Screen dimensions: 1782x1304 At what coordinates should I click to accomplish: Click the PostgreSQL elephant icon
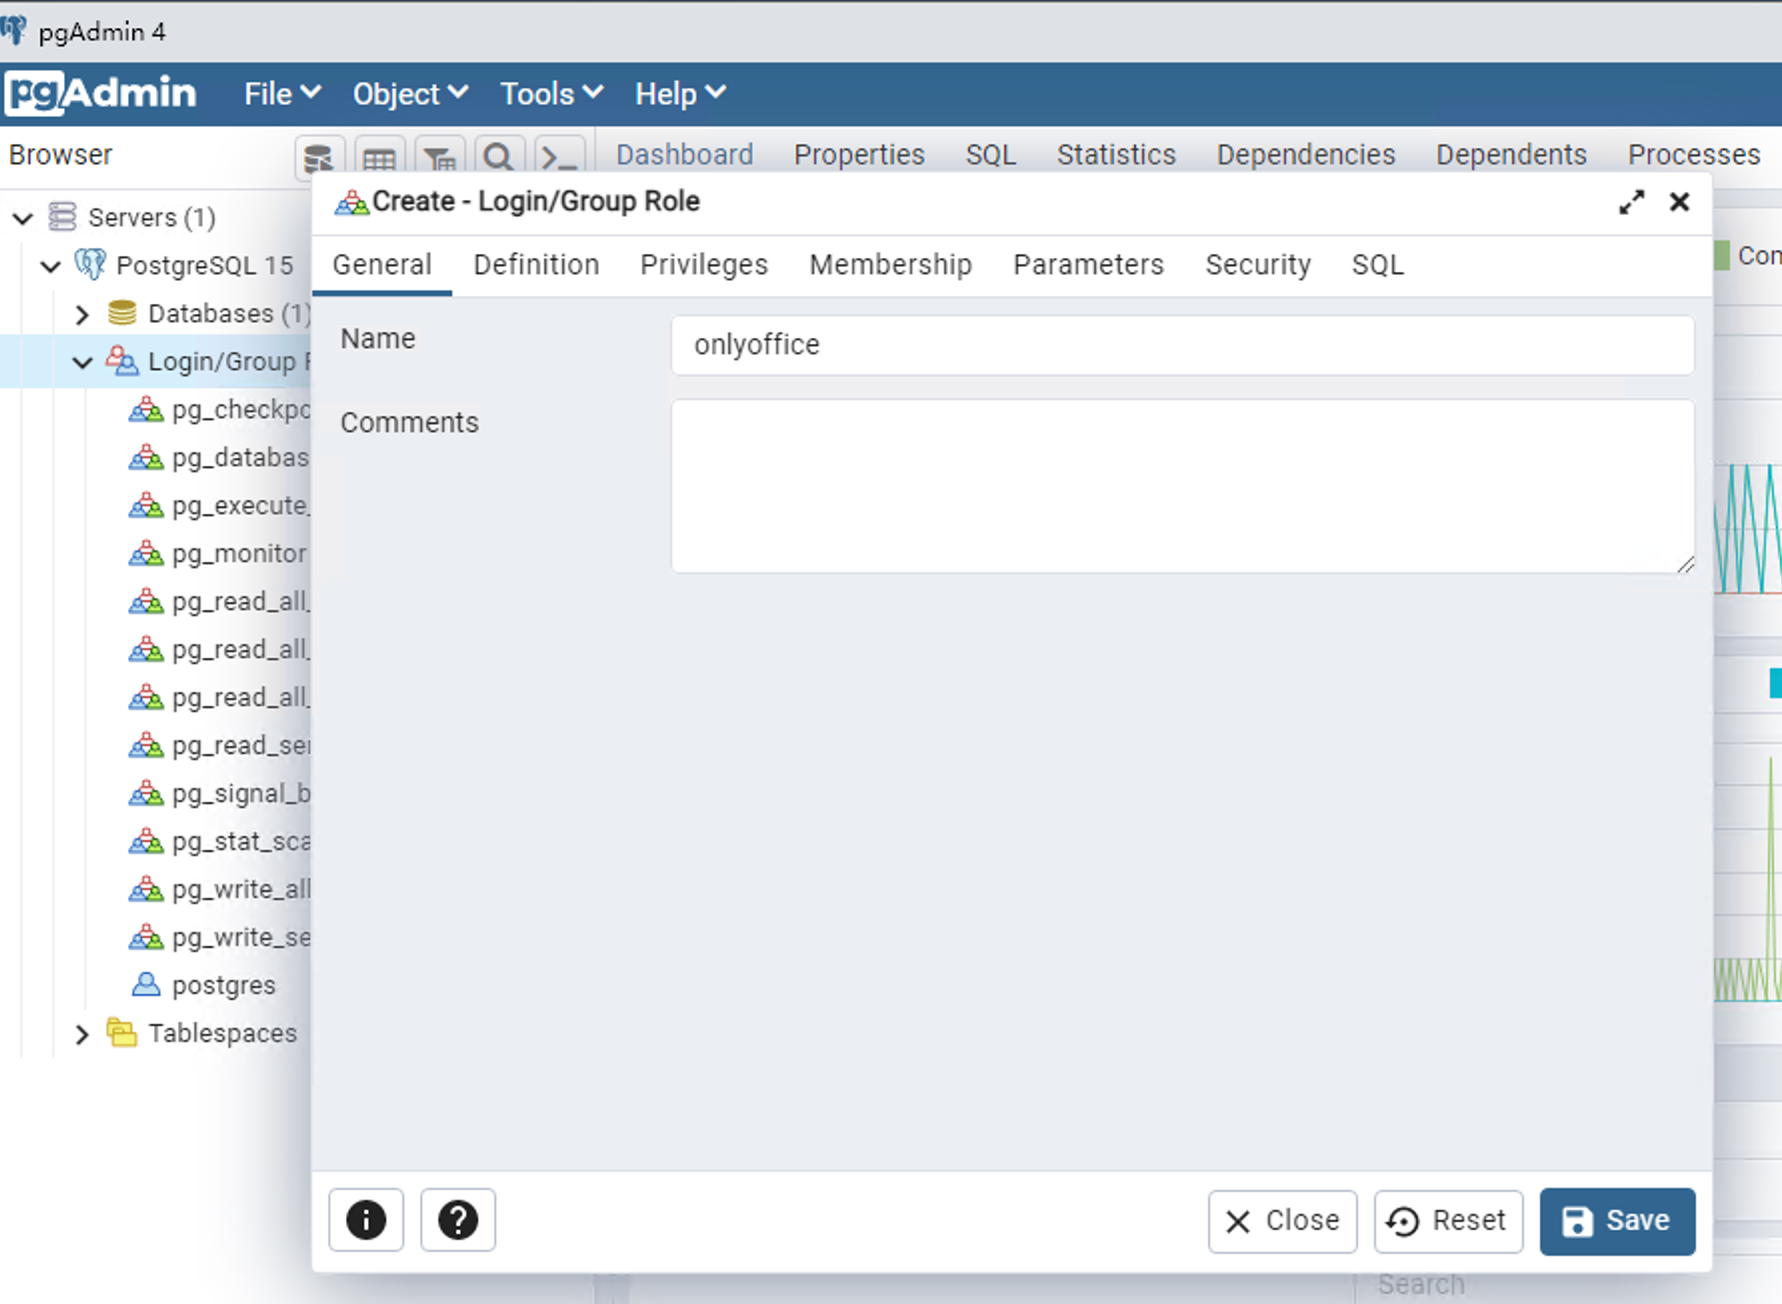pyautogui.click(x=90, y=265)
